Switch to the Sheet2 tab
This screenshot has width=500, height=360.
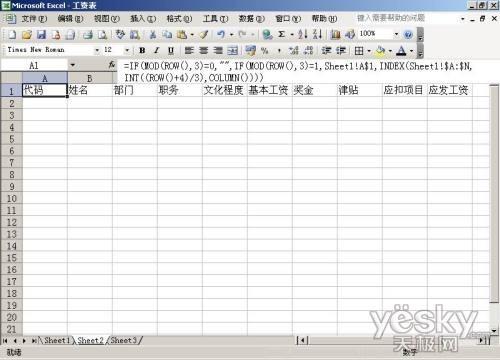(x=90, y=340)
